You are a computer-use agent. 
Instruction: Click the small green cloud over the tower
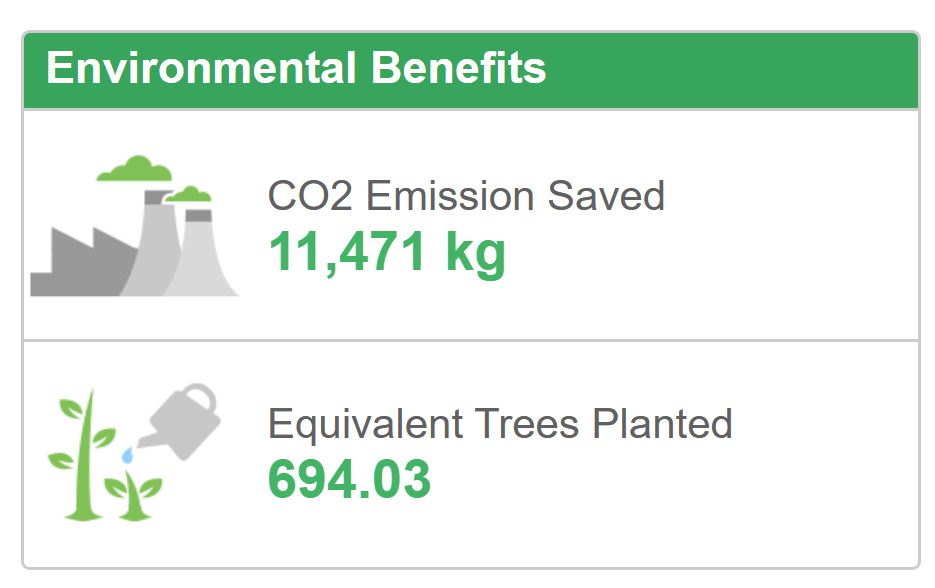188,194
